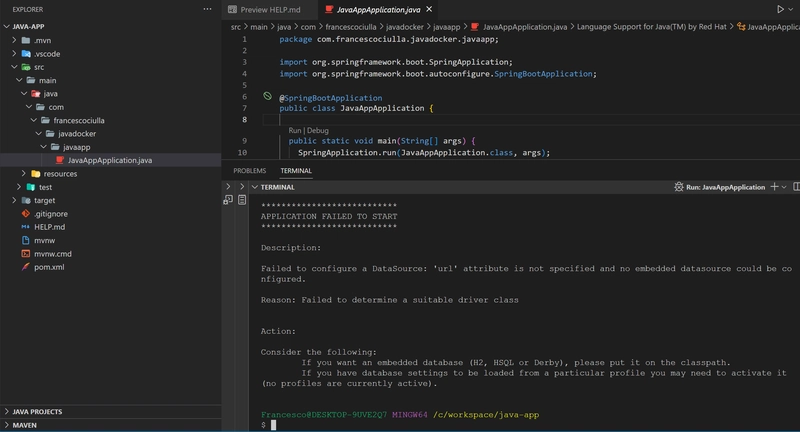The height and width of the screenshot is (432, 800).
Task: Open HELP.md from the explorer
Action: tap(110, 226)
